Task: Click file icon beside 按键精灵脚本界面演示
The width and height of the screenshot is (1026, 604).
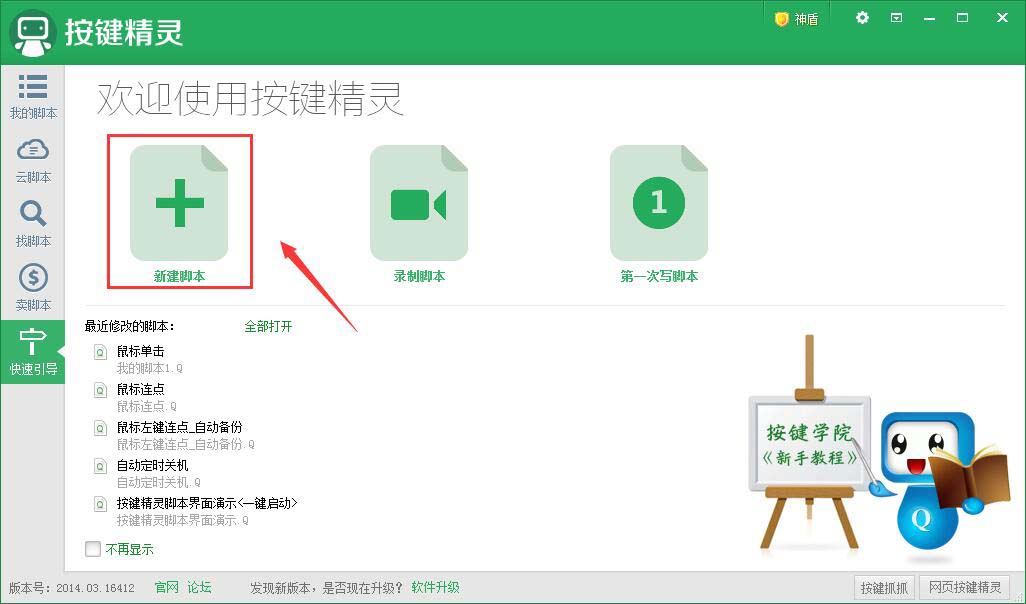Action: pyautogui.click(x=100, y=505)
